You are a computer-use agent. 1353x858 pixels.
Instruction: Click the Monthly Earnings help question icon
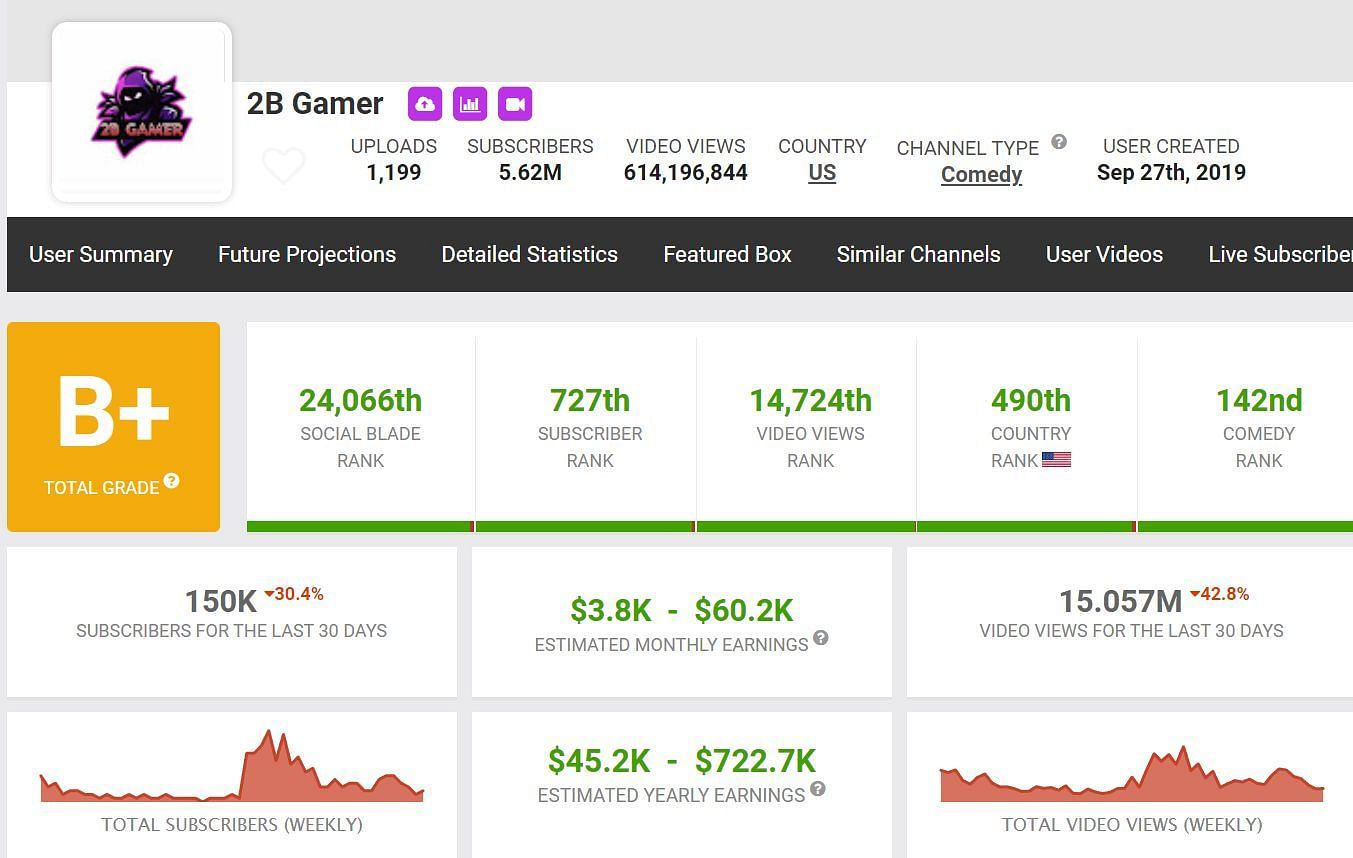821,638
